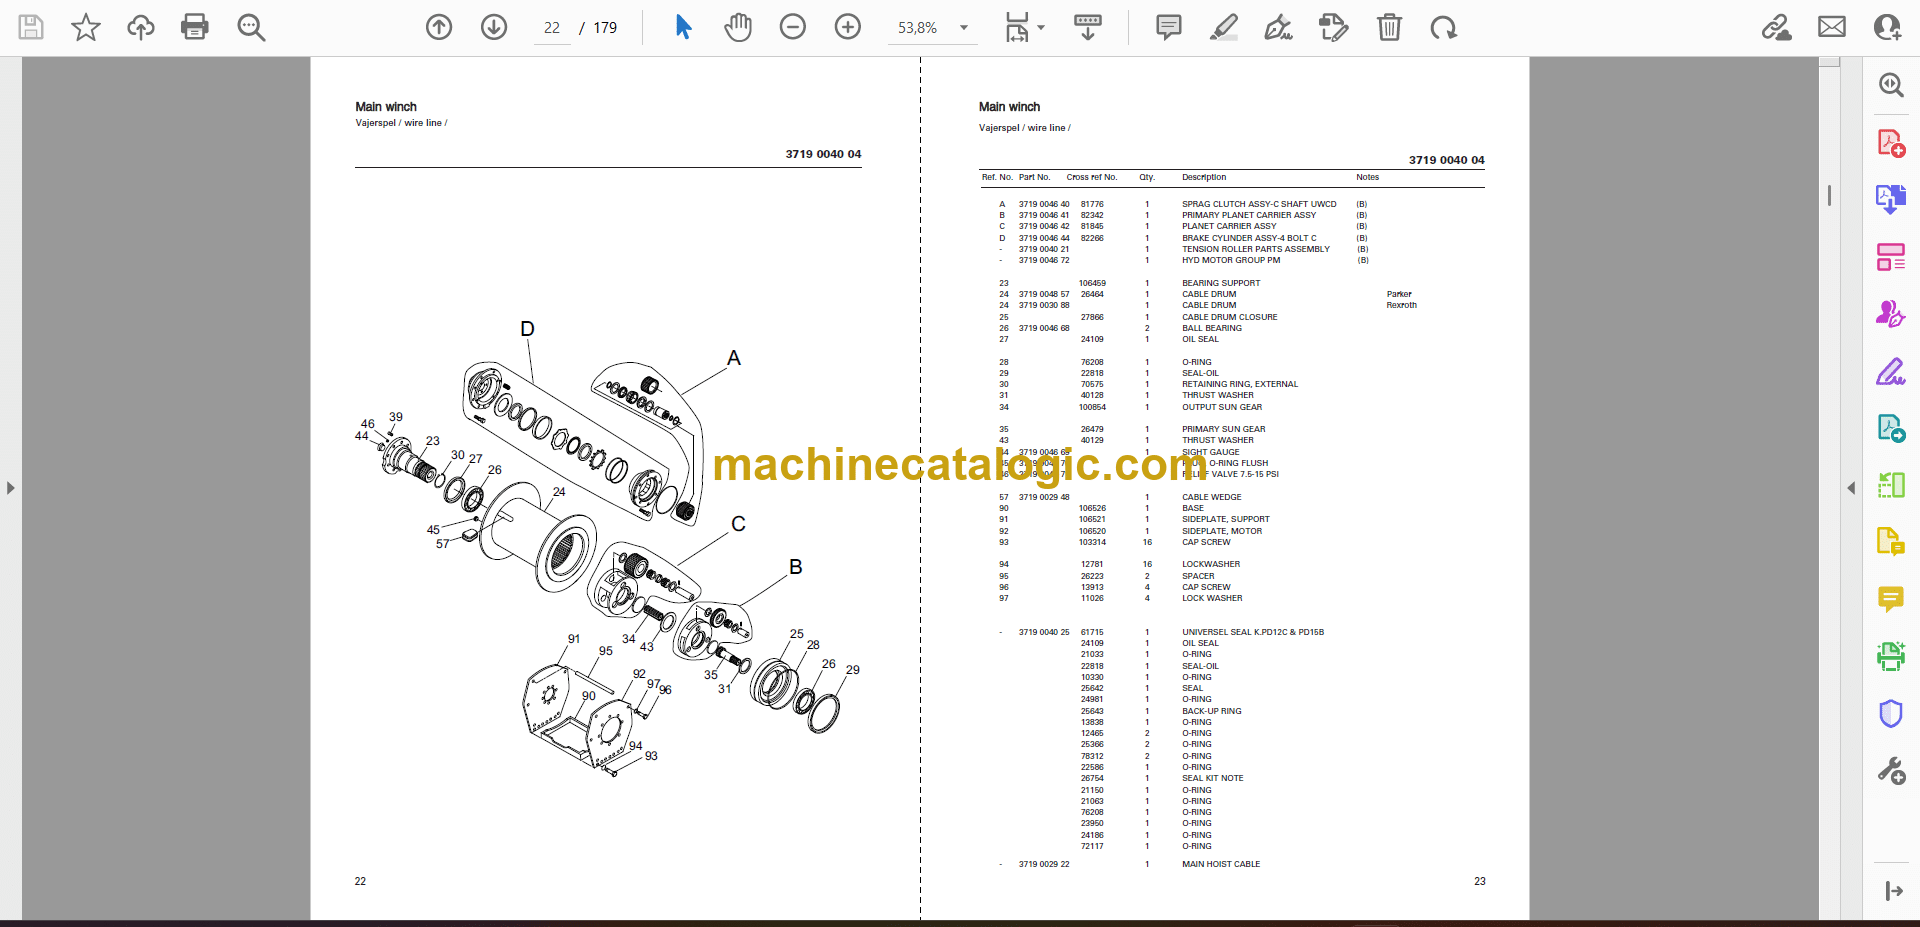Select the 'BEARING SUPPORT' description text
This screenshot has height=927, width=1920.
tap(1221, 283)
